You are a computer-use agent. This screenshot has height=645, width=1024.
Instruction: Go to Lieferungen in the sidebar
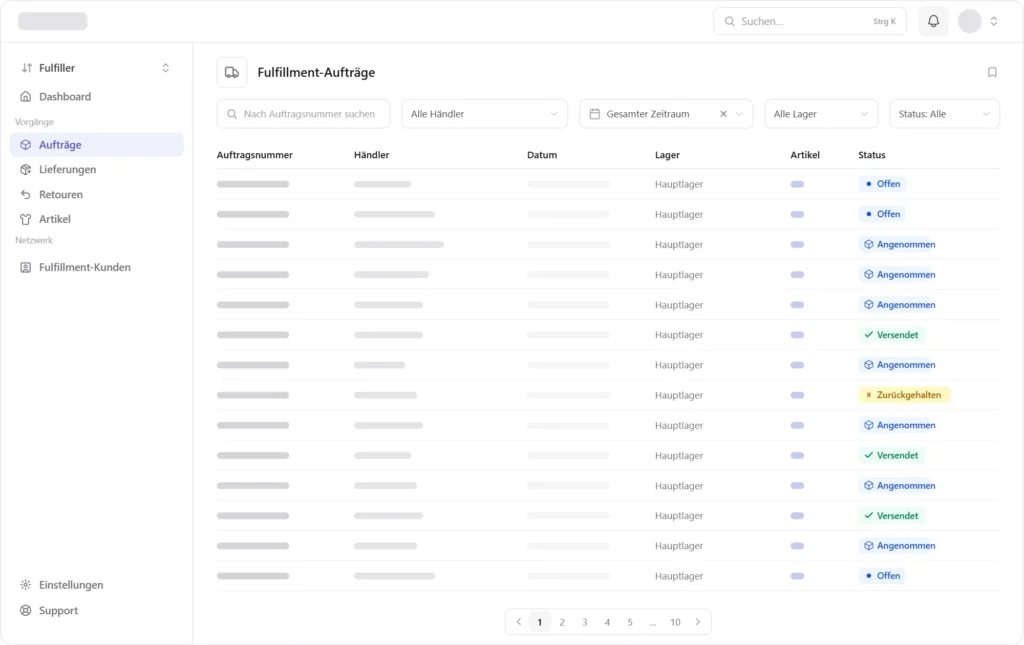coord(95,170)
